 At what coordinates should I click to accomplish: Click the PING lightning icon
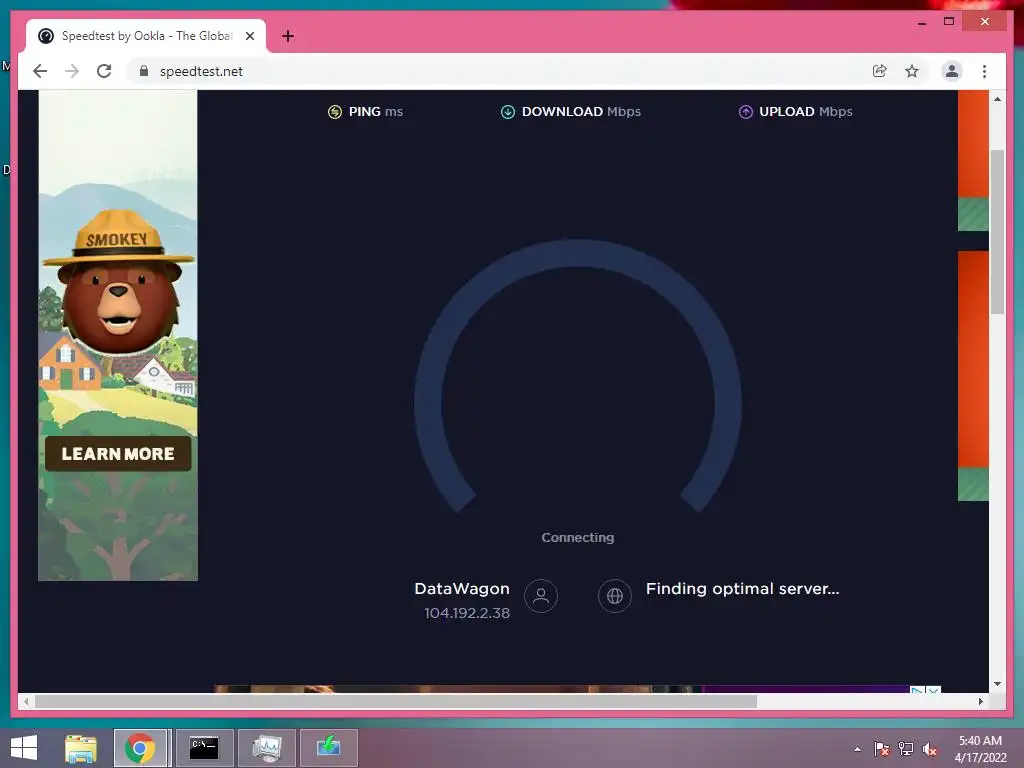pos(334,112)
